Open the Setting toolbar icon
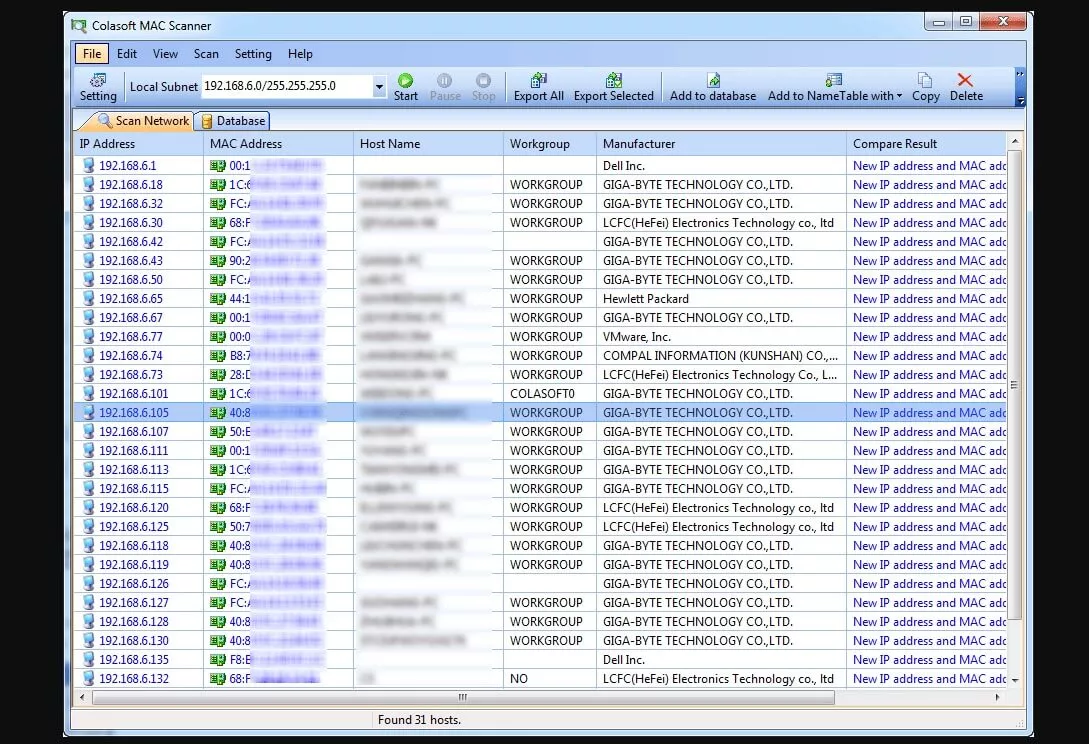This screenshot has height=744, width=1089. pyautogui.click(x=98, y=88)
